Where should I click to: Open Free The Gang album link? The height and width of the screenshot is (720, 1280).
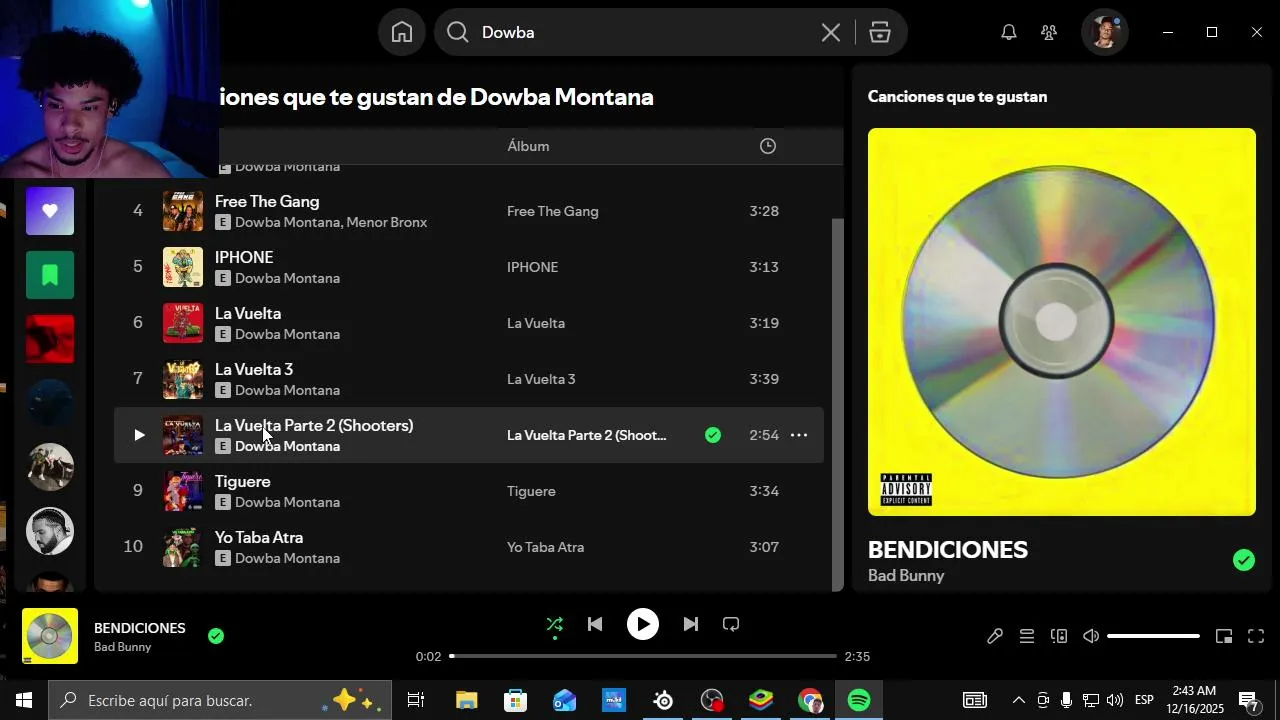(x=553, y=211)
